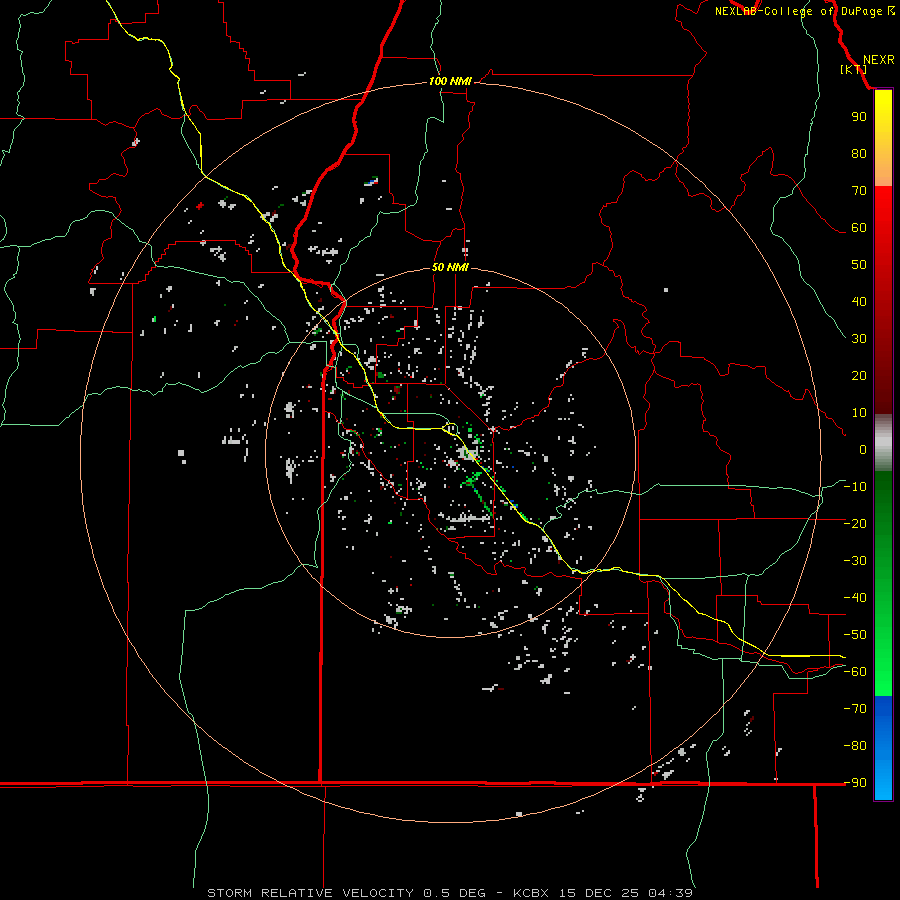This screenshot has width=900, height=900.
Task: Click the KCBX station identifier in the caption
Action: [530, 893]
